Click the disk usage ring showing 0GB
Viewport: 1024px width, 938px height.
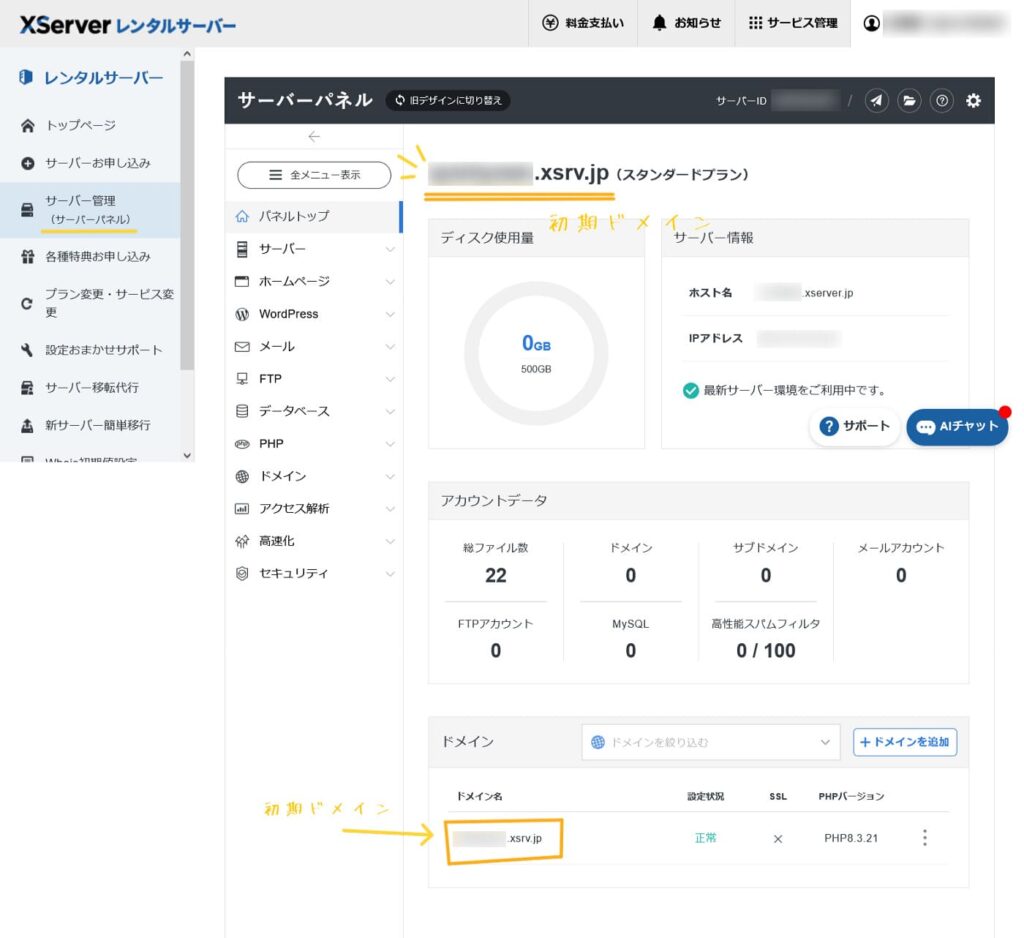[x=536, y=353]
